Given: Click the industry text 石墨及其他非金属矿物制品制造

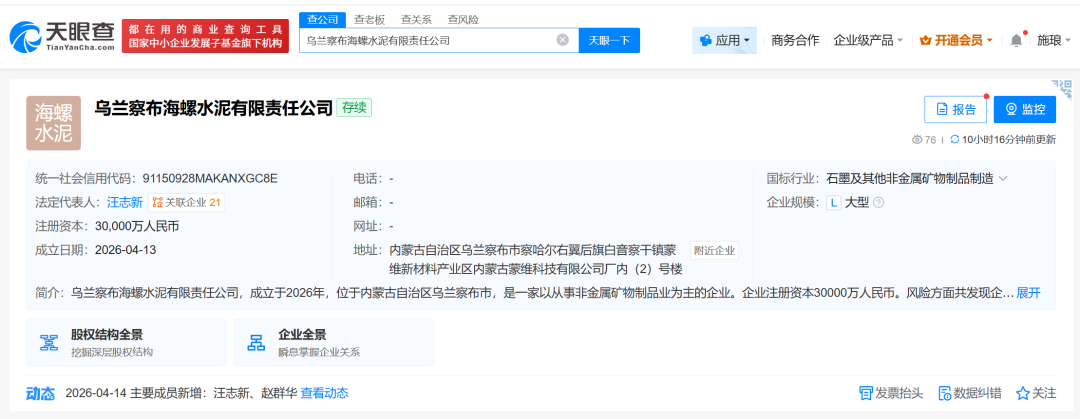Looking at the screenshot, I should 910,179.
